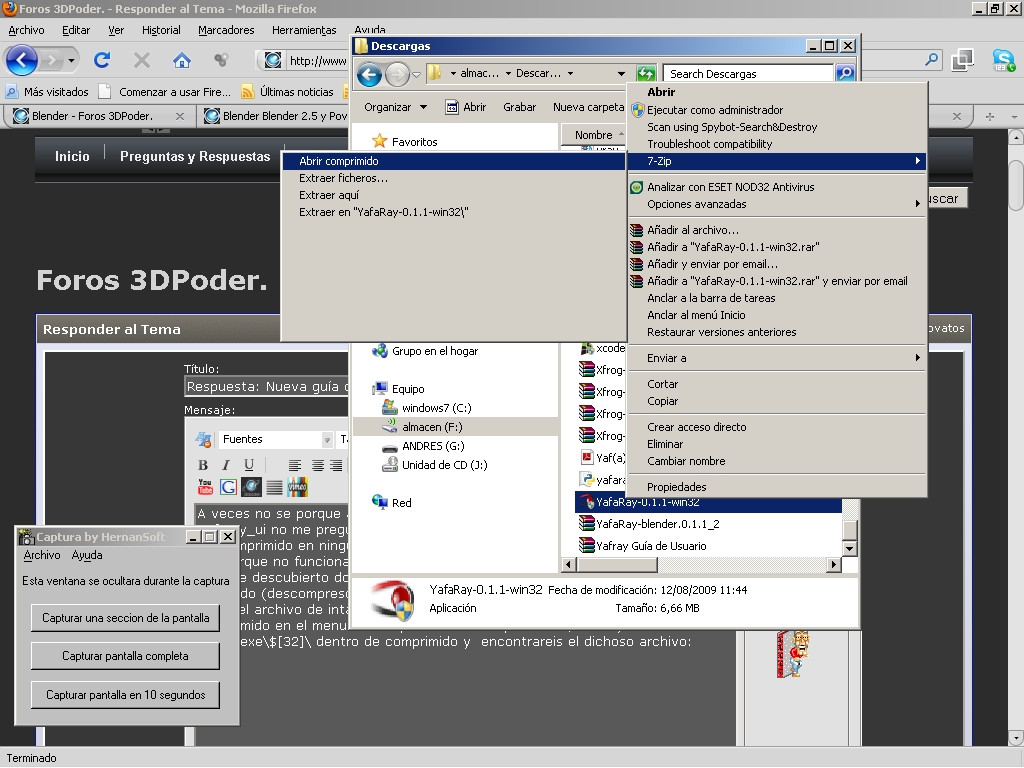
Task: Click Abrir button in Descargas toolbar
Action: (466, 107)
